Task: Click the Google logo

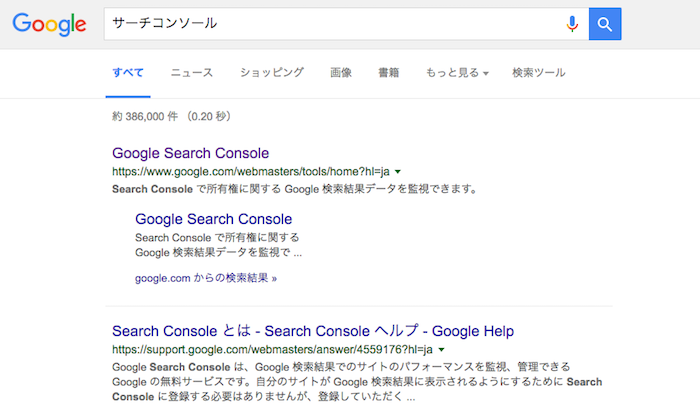Action: (x=49, y=24)
